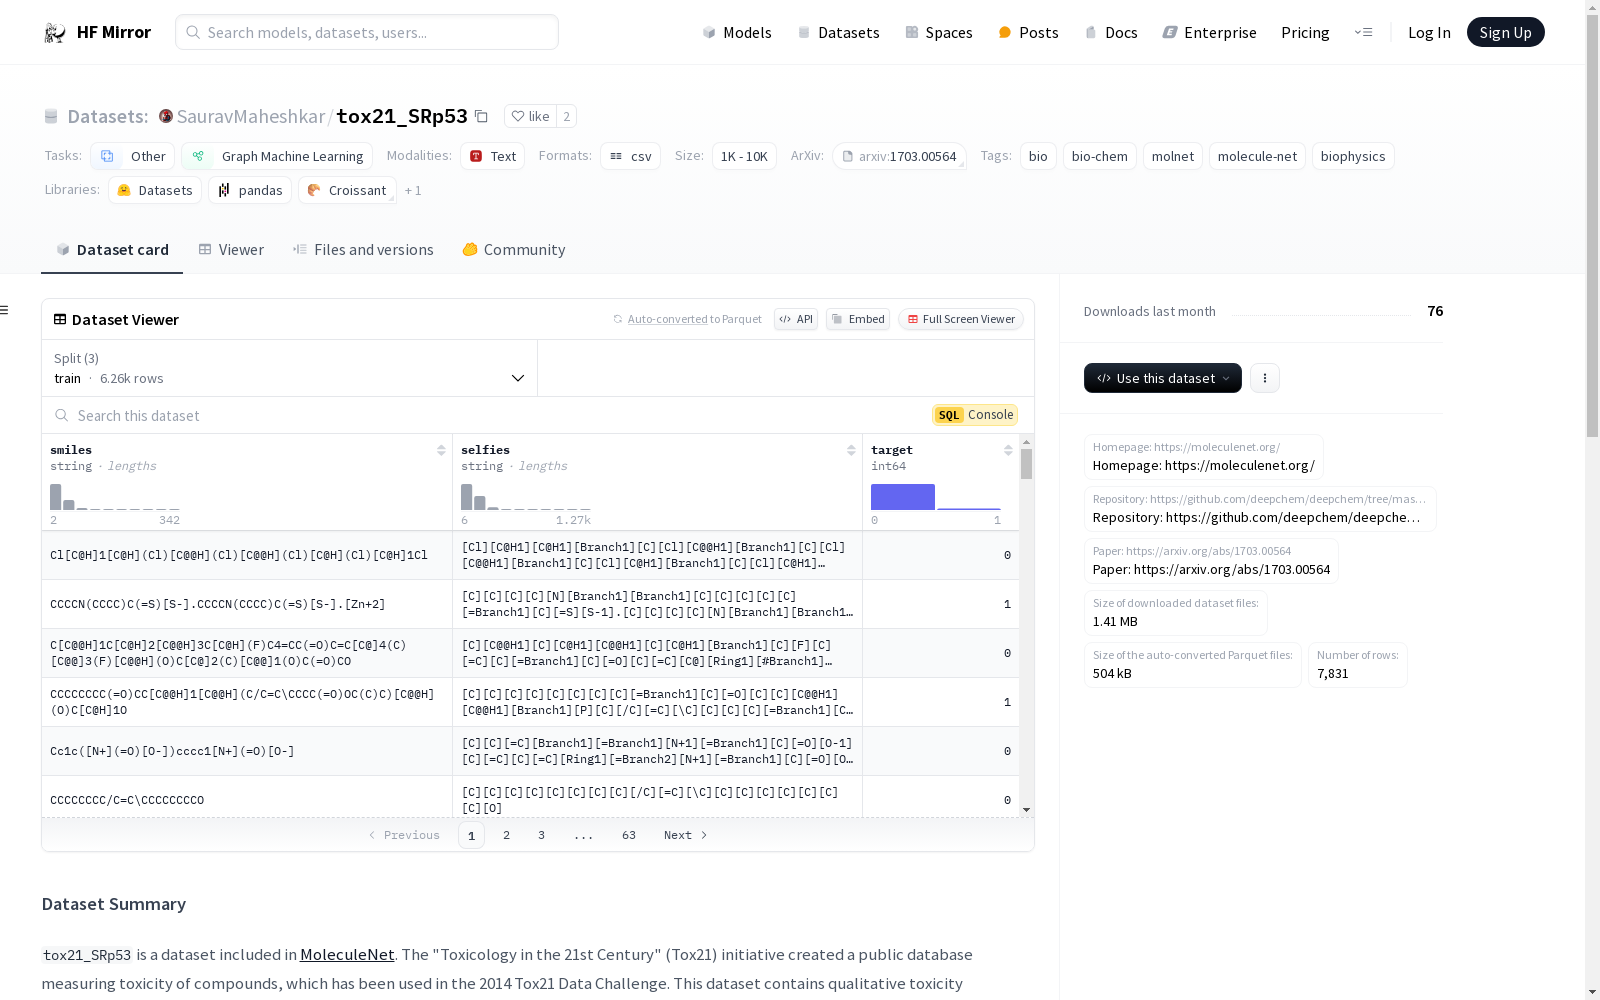Go to Datasets in the top navigation
The image size is (1600, 1000).
pyautogui.click(x=838, y=32)
